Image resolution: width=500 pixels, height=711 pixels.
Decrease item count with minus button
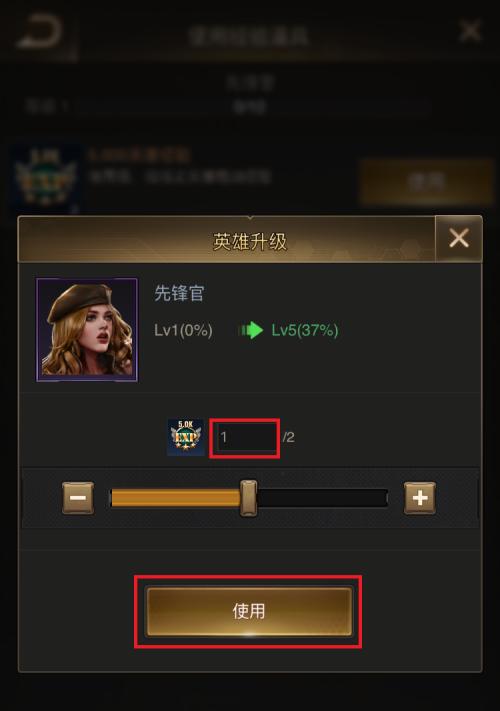click(x=78, y=498)
